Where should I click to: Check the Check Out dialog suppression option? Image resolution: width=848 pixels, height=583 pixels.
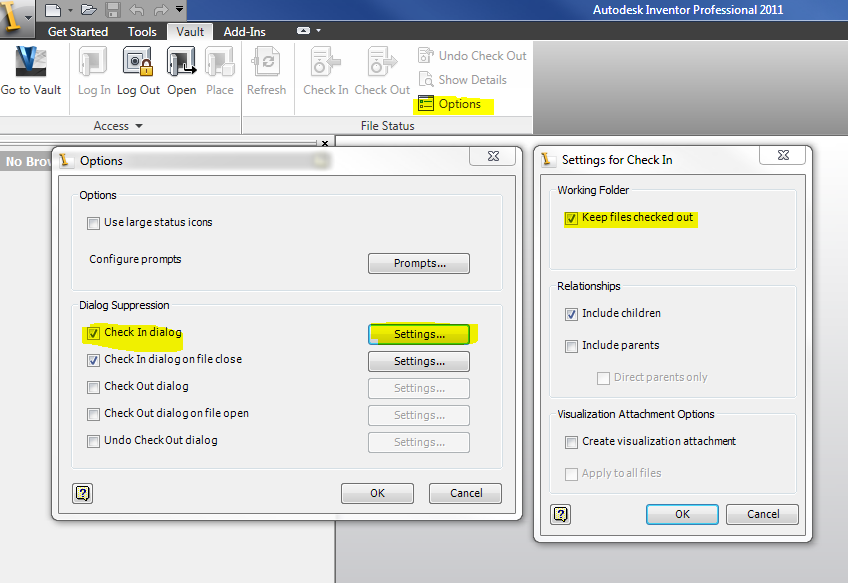coord(94,387)
